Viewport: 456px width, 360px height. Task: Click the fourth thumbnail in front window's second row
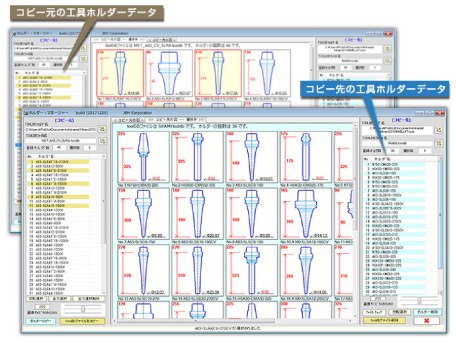(306, 213)
